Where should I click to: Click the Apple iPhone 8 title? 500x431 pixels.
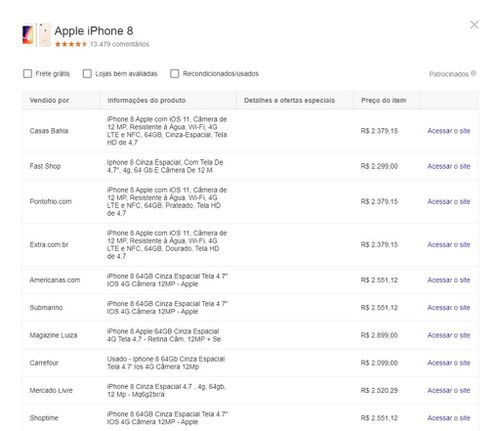94,31
